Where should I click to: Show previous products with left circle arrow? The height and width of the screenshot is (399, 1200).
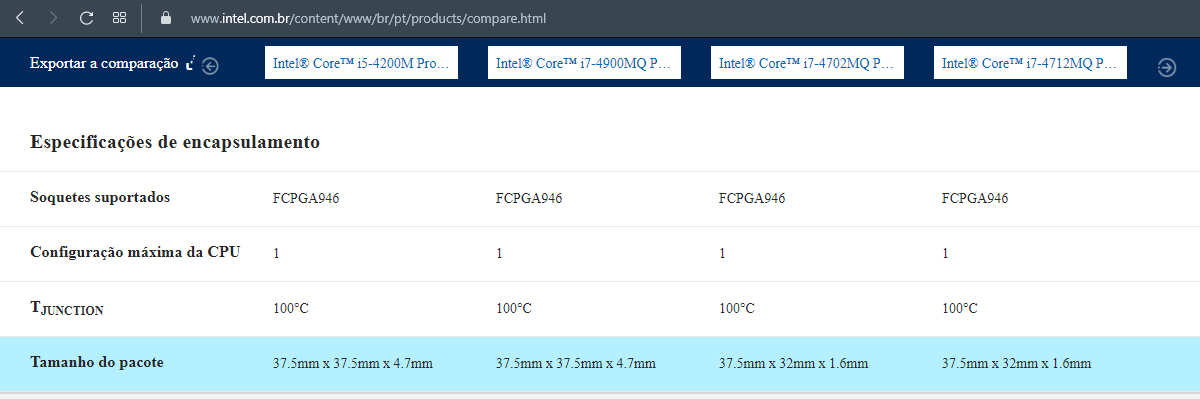(x=210, y=66)
